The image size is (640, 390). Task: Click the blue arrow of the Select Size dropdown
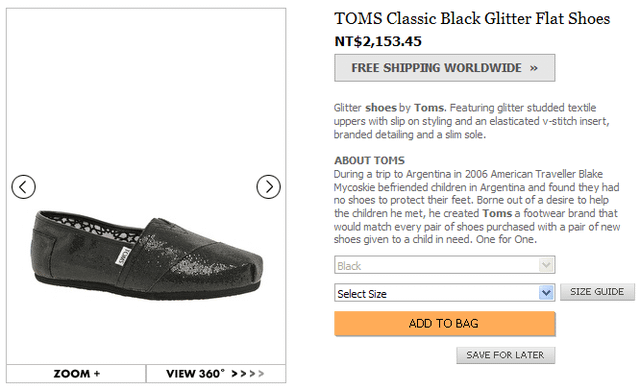pos(546,293)
